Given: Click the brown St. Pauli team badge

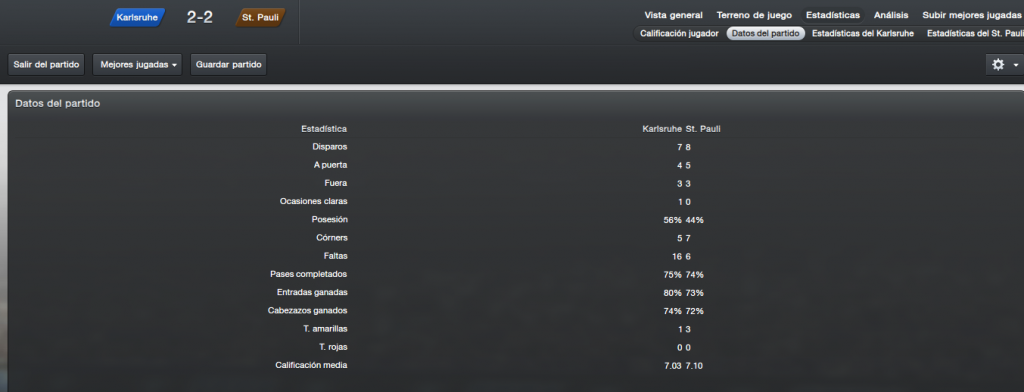Looking at the screenshot, I should [x=261, y=18].
